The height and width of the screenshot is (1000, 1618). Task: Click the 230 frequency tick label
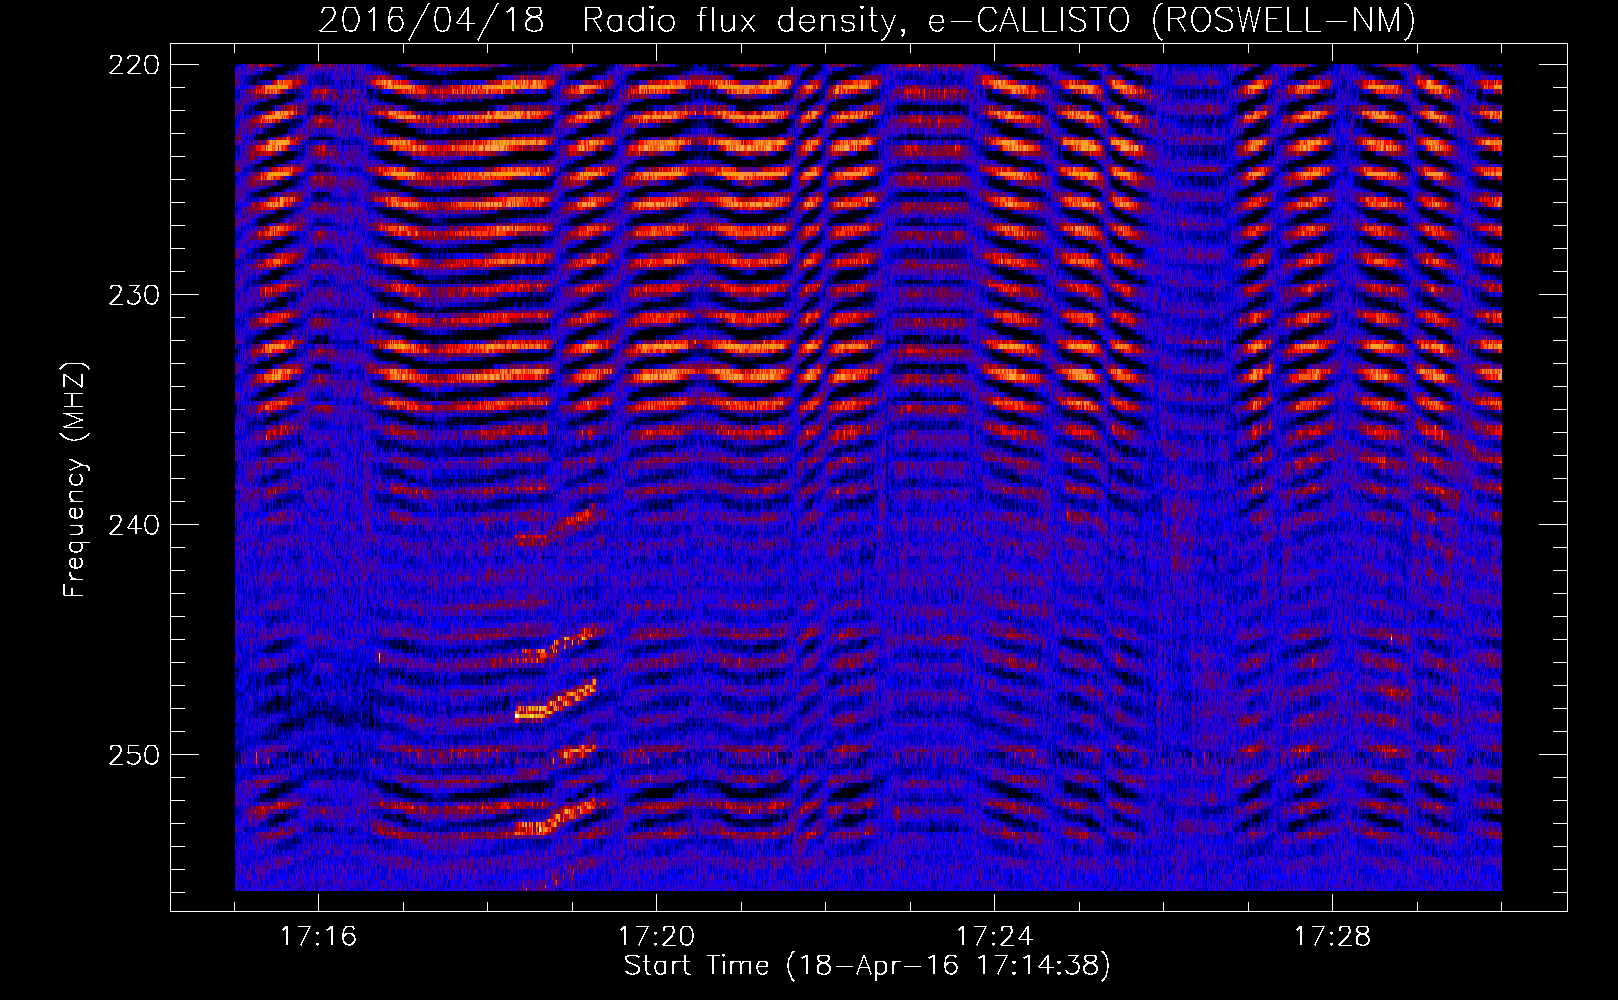tap(133, 295)
